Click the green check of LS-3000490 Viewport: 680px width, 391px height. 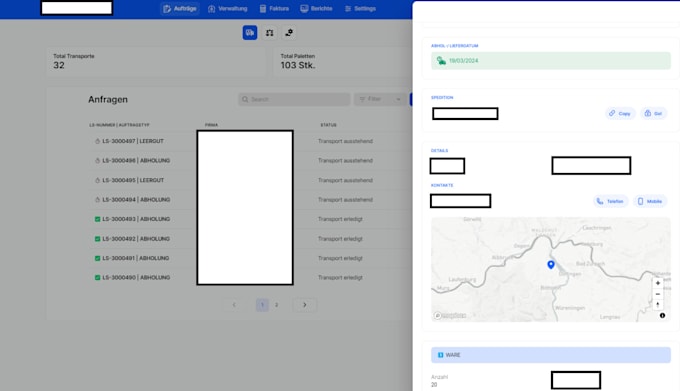pos(97,277)
